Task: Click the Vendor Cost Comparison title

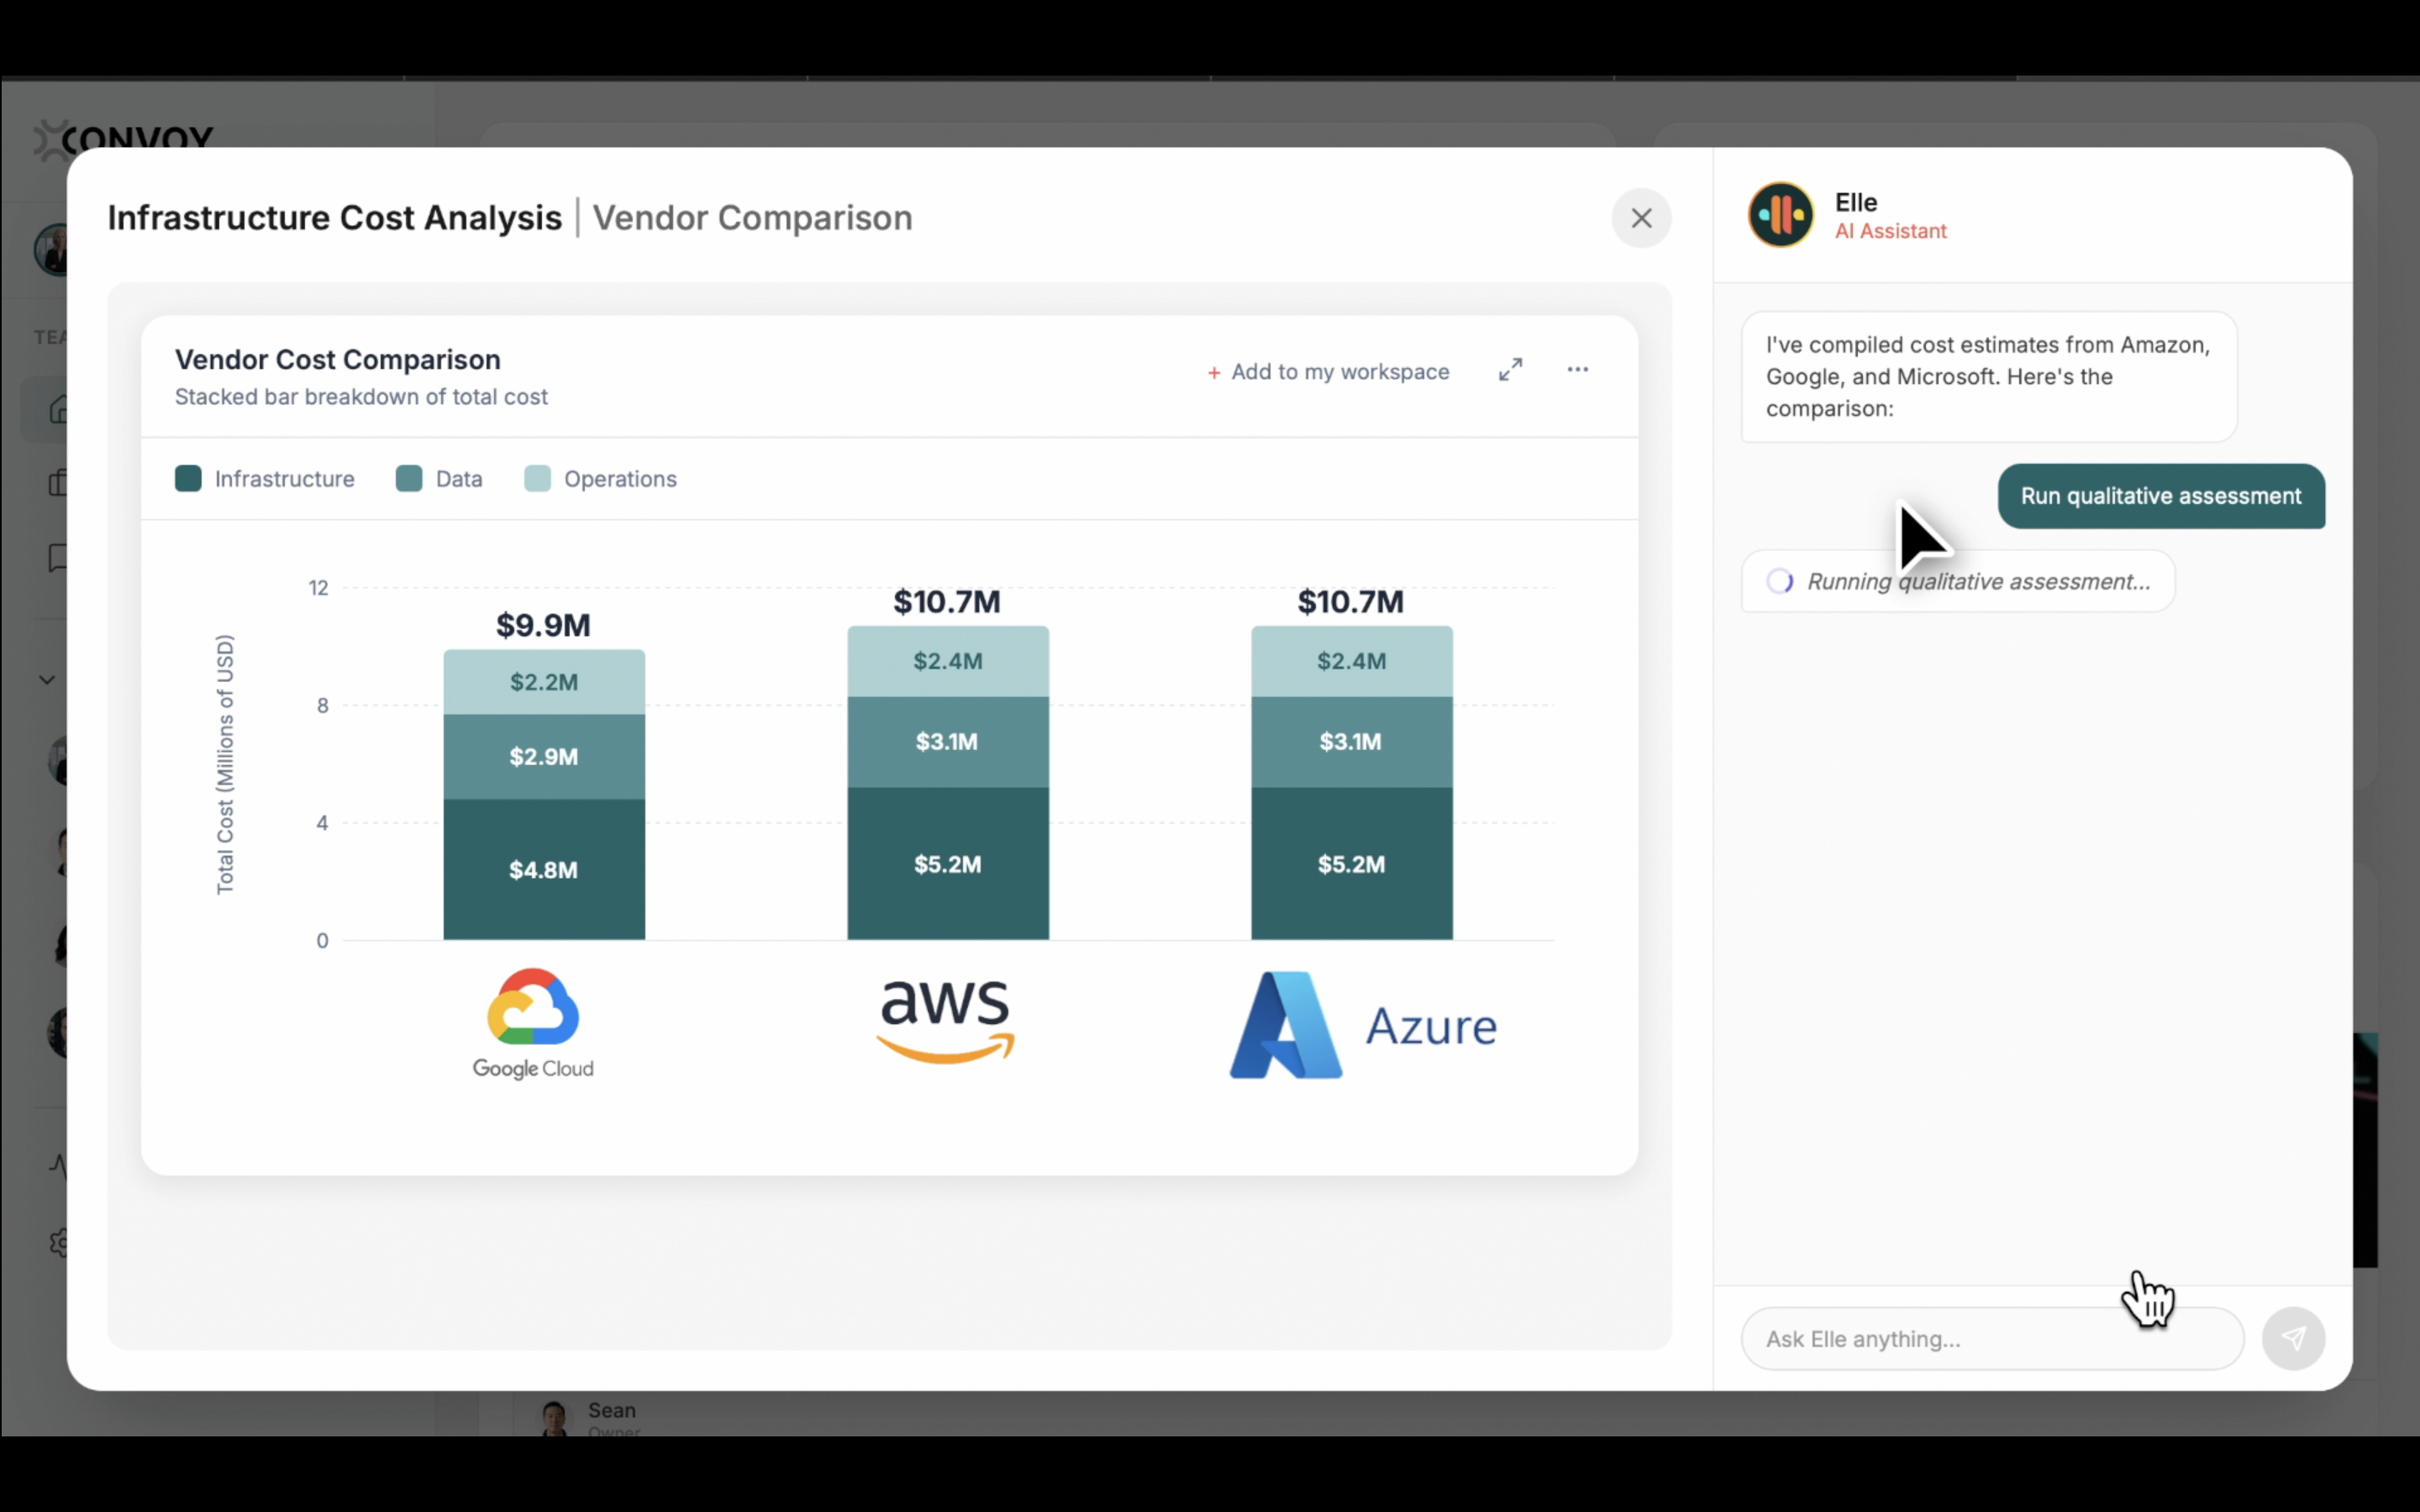Action: click(338, 360)
